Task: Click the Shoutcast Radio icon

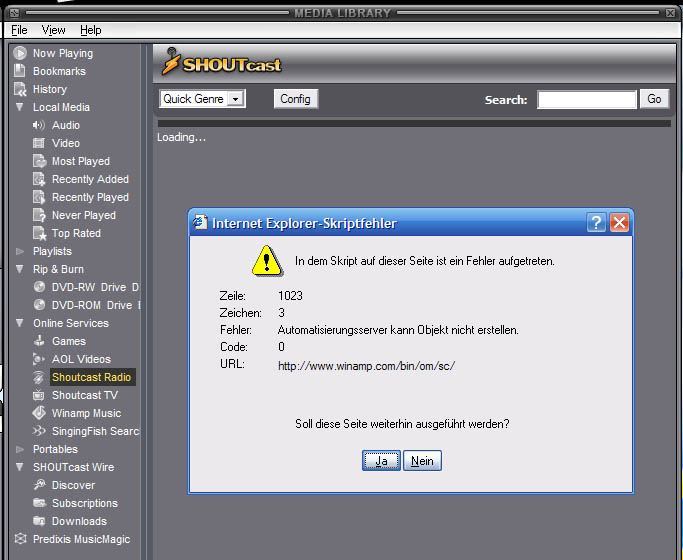Action: 39,377
